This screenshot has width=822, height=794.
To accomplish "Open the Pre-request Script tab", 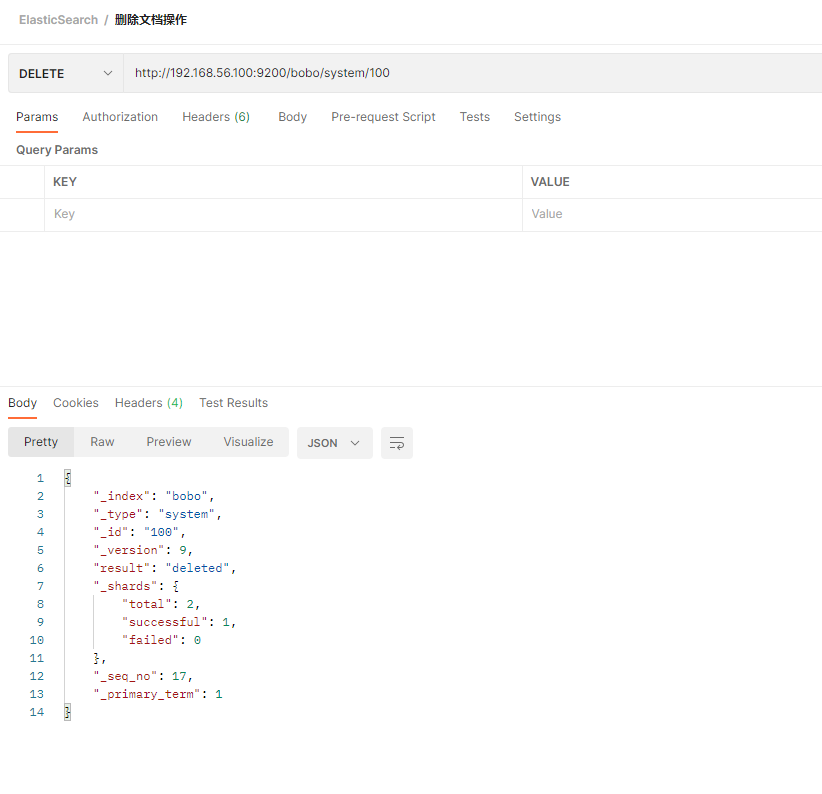I will [383, 117].
